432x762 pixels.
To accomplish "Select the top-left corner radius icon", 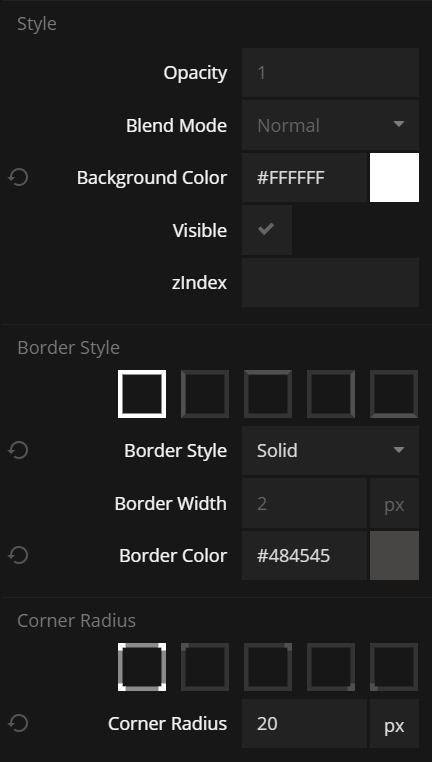I will 205,667.
